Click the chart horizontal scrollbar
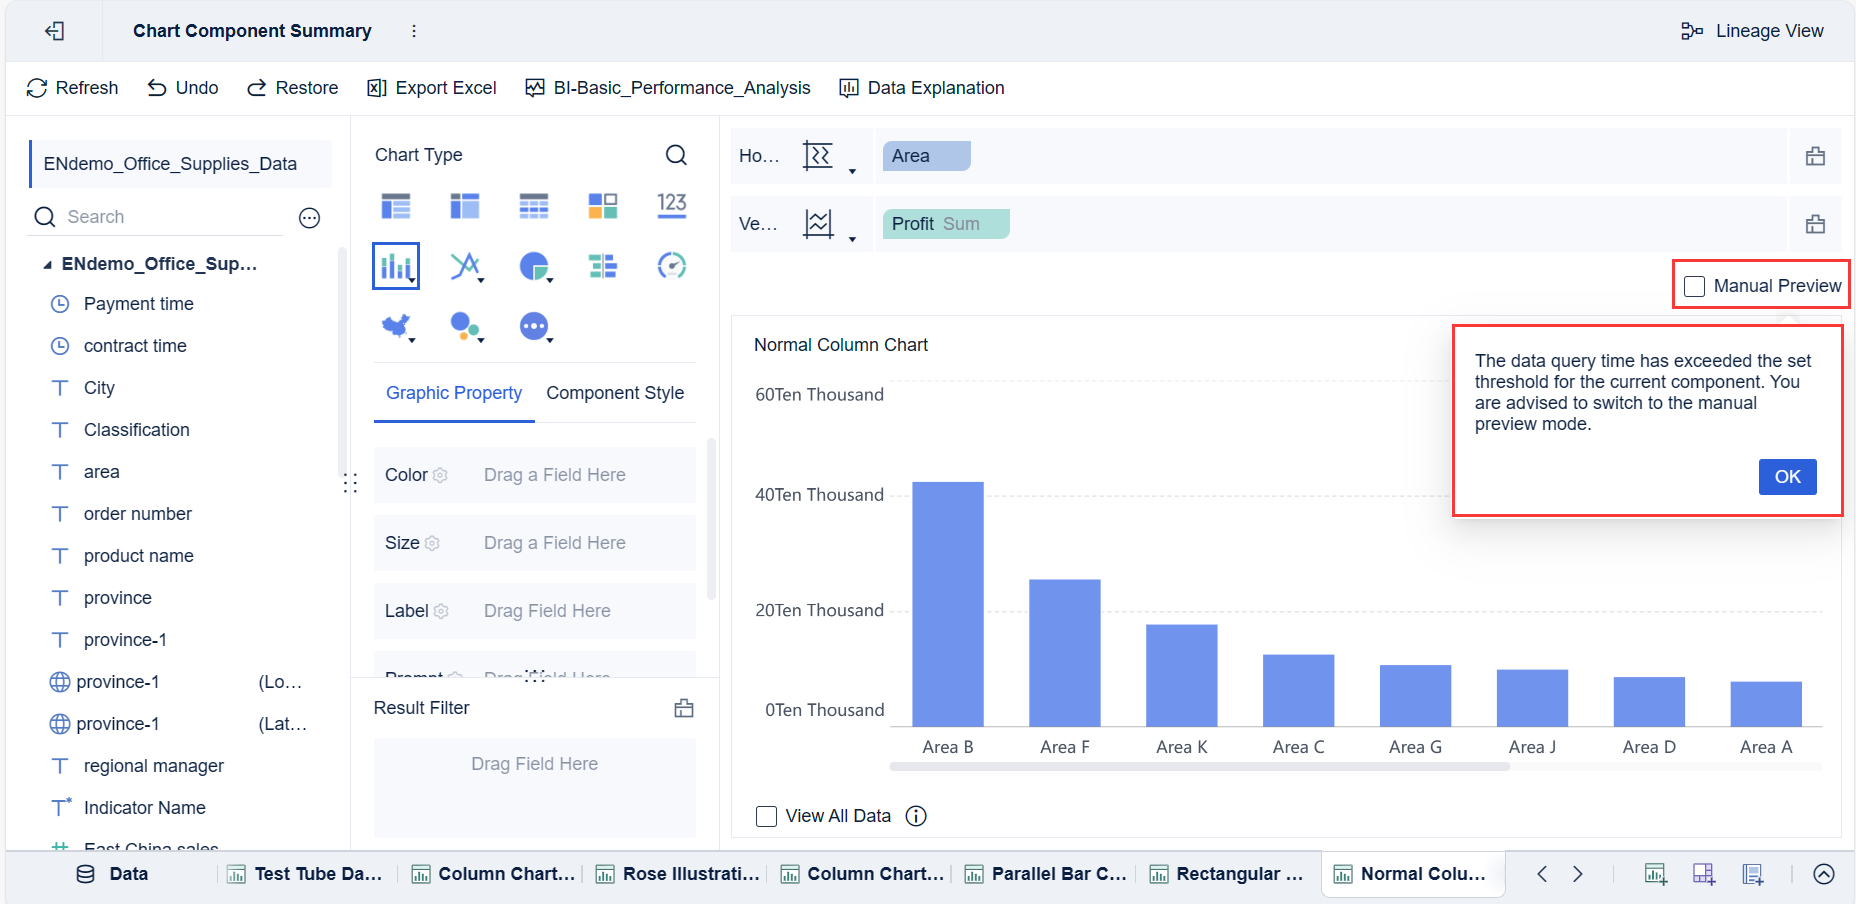1856x904 pixels. [x=1199, y=767]
